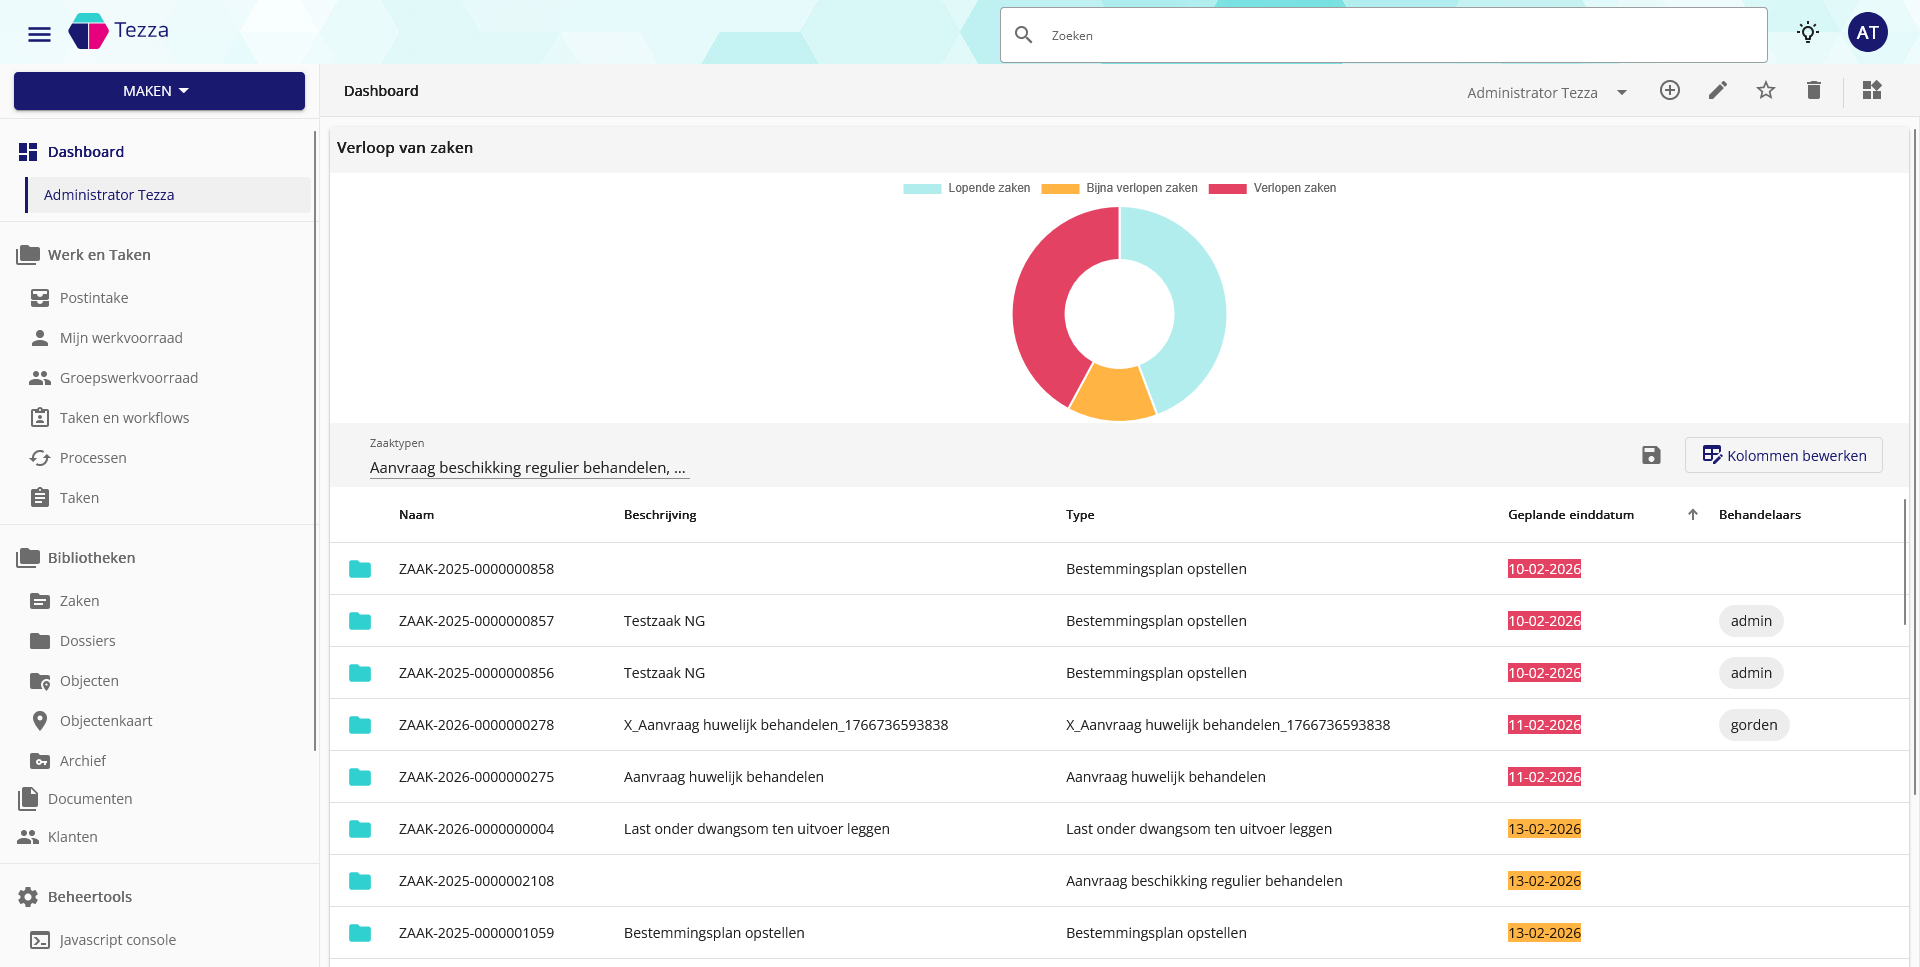Viewport: 1920px width, 967px height.
Task: Open the hamburger navigation menu
Action: [39, 35]
